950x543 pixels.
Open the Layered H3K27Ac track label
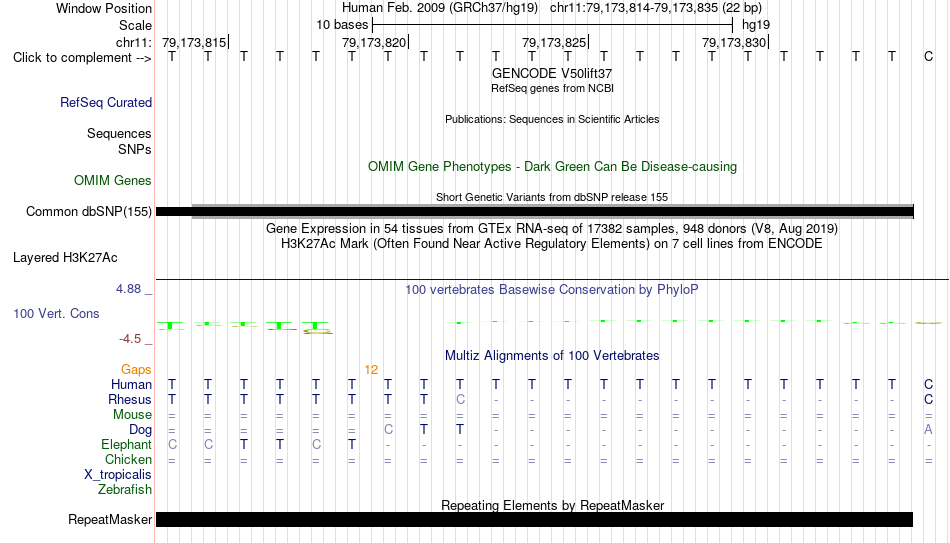[x=65, y=258]
